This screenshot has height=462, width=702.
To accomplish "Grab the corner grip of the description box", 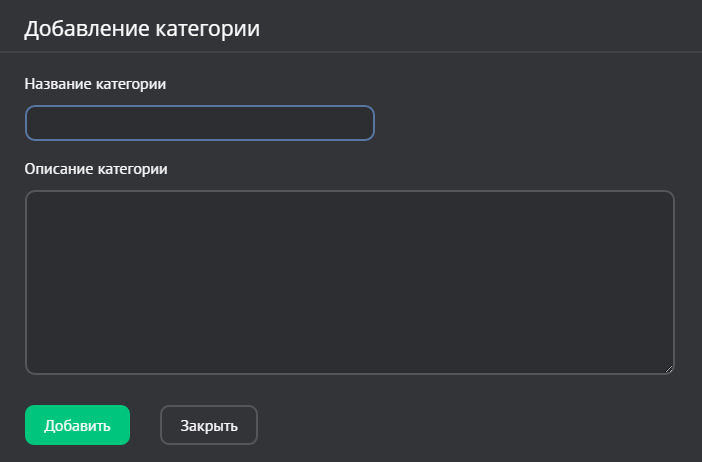I will click(x=668, y=368).
